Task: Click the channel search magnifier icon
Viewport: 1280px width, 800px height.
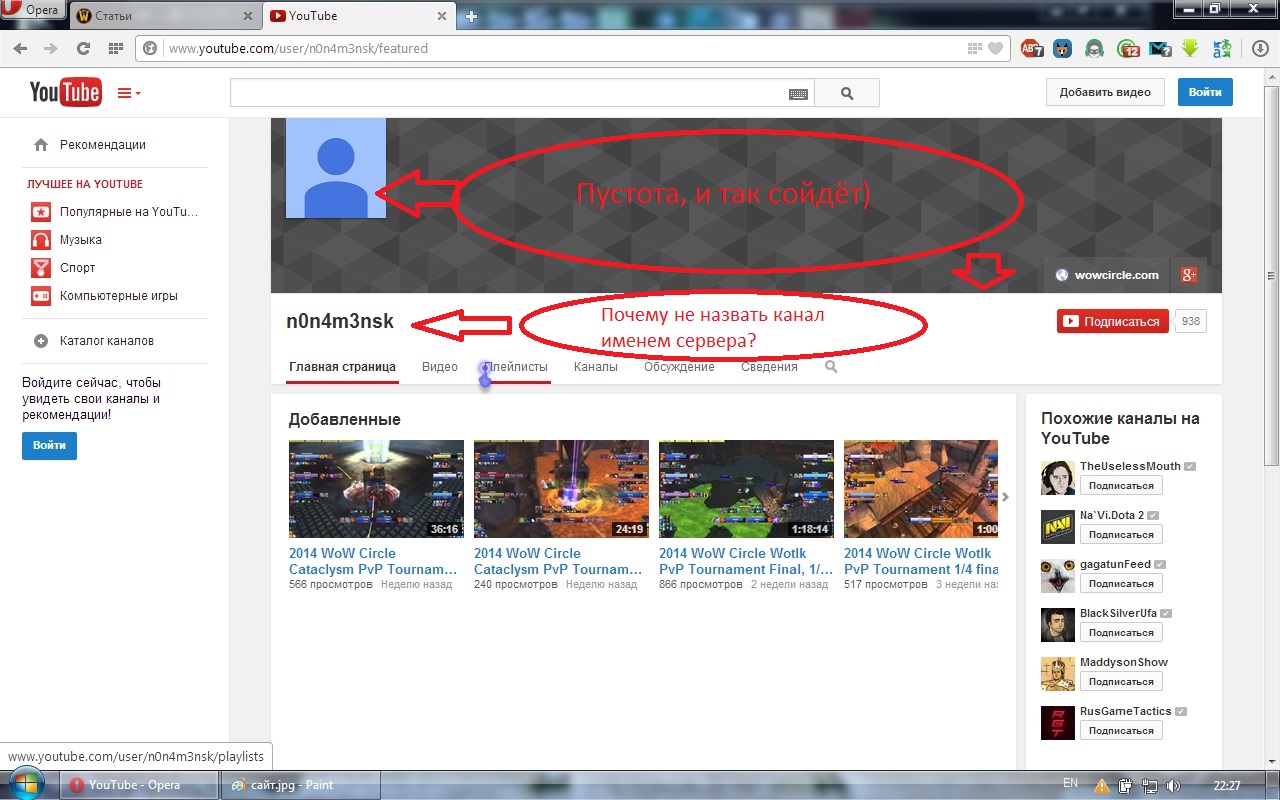Action: [831, 367]
